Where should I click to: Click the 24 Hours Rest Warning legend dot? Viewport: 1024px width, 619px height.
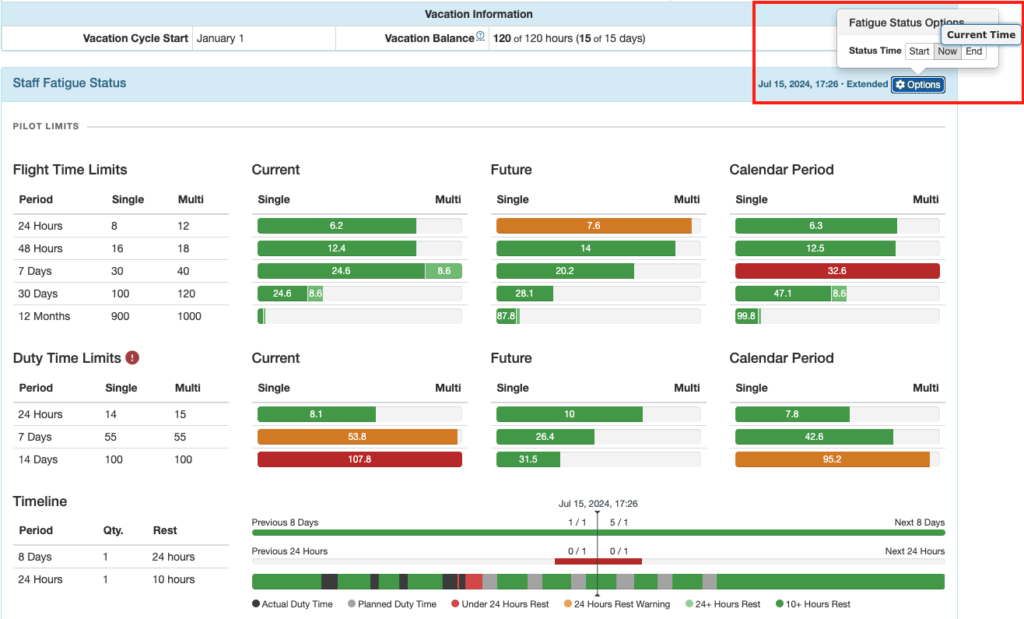[x=568, y=604]
